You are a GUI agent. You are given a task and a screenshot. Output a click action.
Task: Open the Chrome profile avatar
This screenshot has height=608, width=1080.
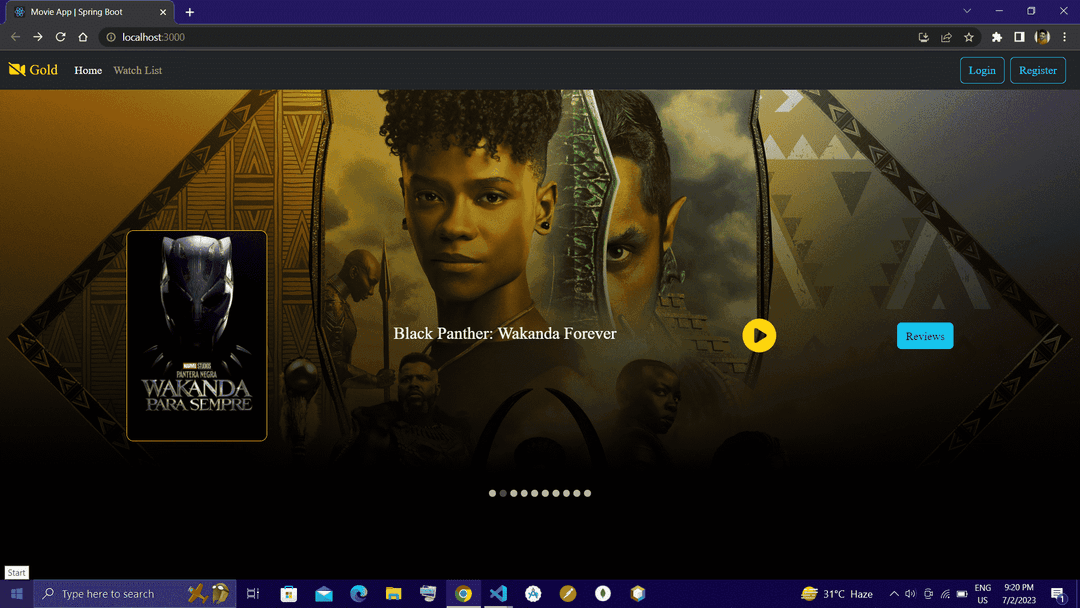click(x=1042, y=37)
